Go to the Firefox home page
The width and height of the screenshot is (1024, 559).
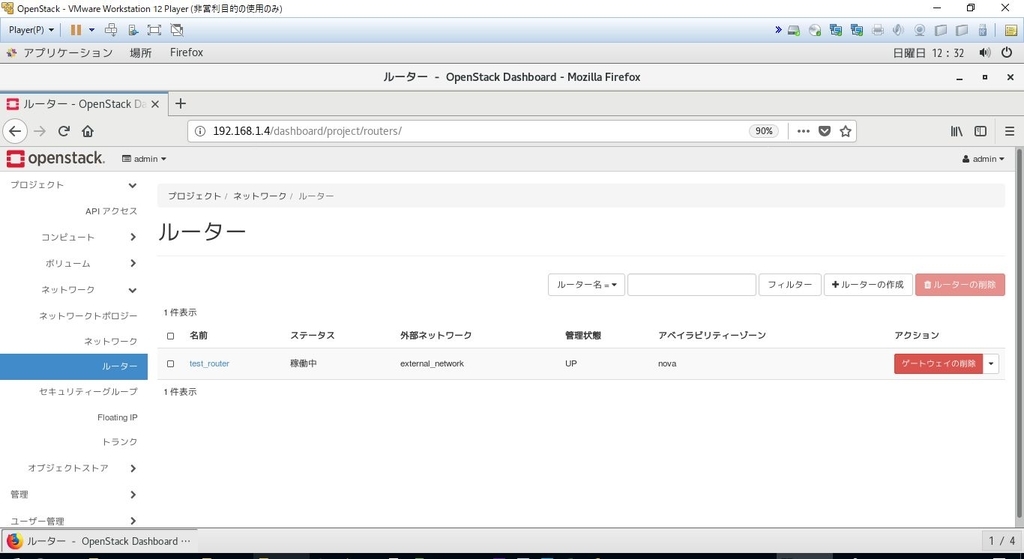click(x=88, y=131)
